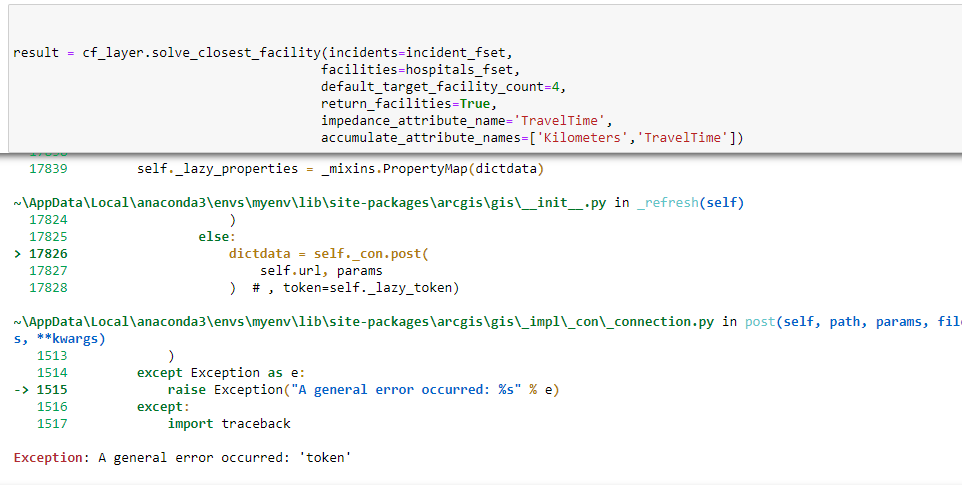The image size is (962, 485).
Task: Click the arcgis gis __init__.py file path
Action: click(x=310, y=203)
